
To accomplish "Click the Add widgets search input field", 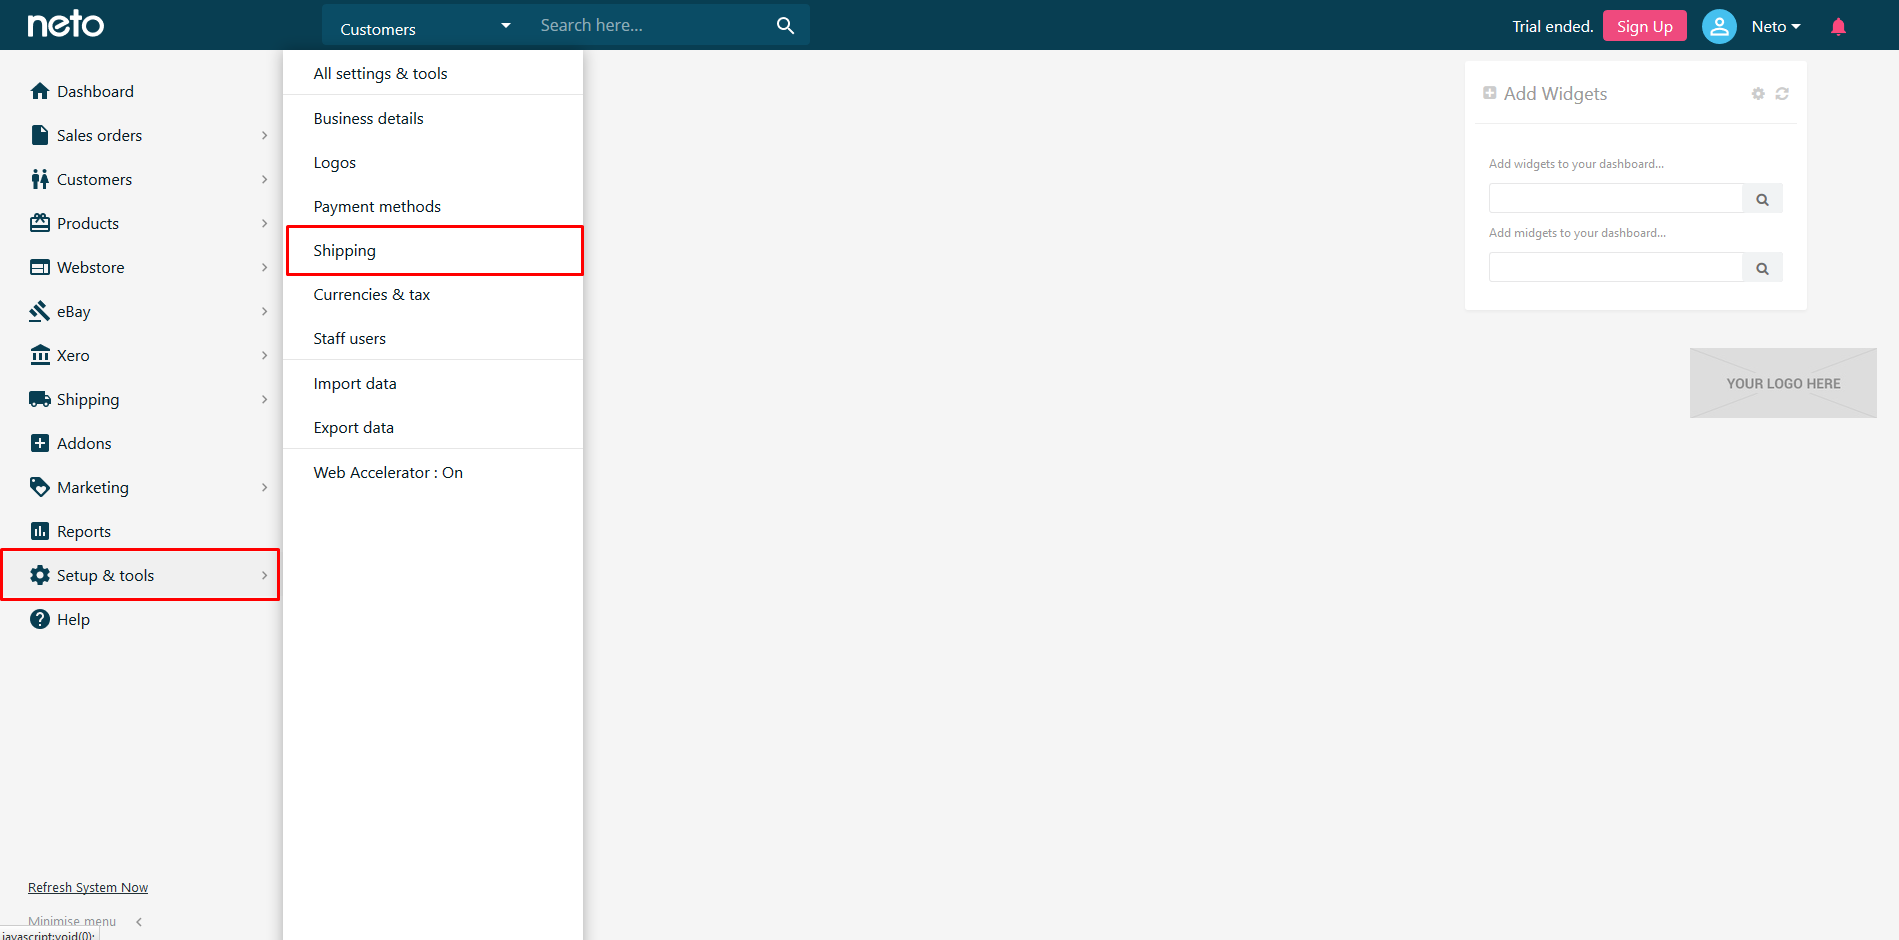I will tap(1615, 199).
